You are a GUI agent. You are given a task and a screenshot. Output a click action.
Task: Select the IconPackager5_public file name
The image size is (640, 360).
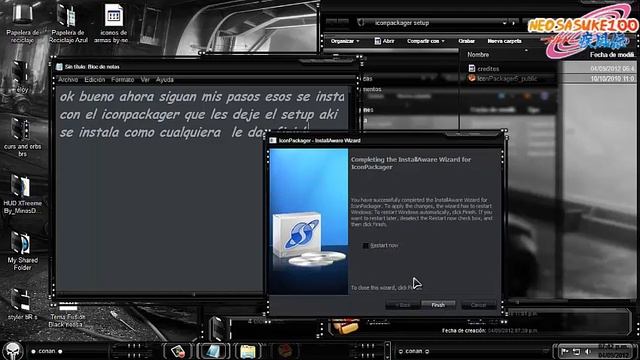click(507, 78)
